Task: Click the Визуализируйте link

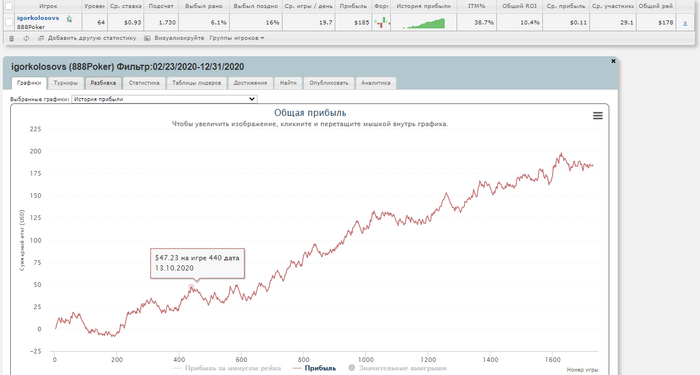Action: (179, 38)
